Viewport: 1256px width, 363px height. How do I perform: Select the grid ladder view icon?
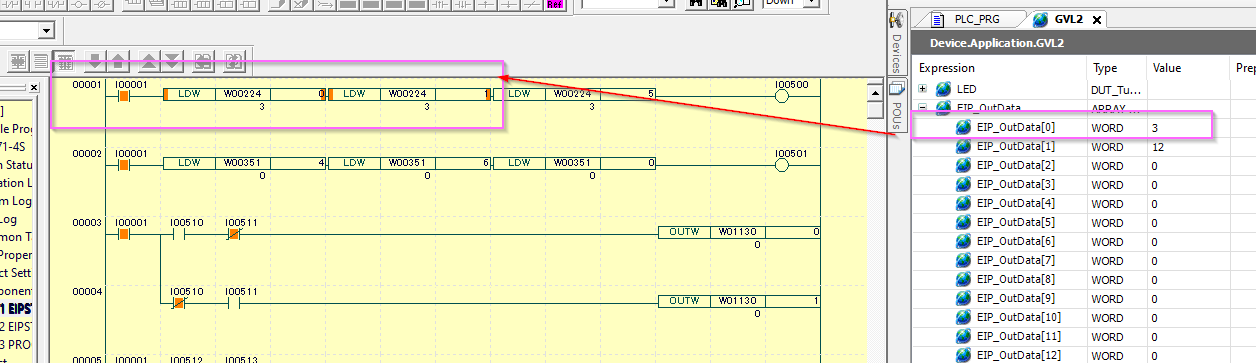pos(64,60)
